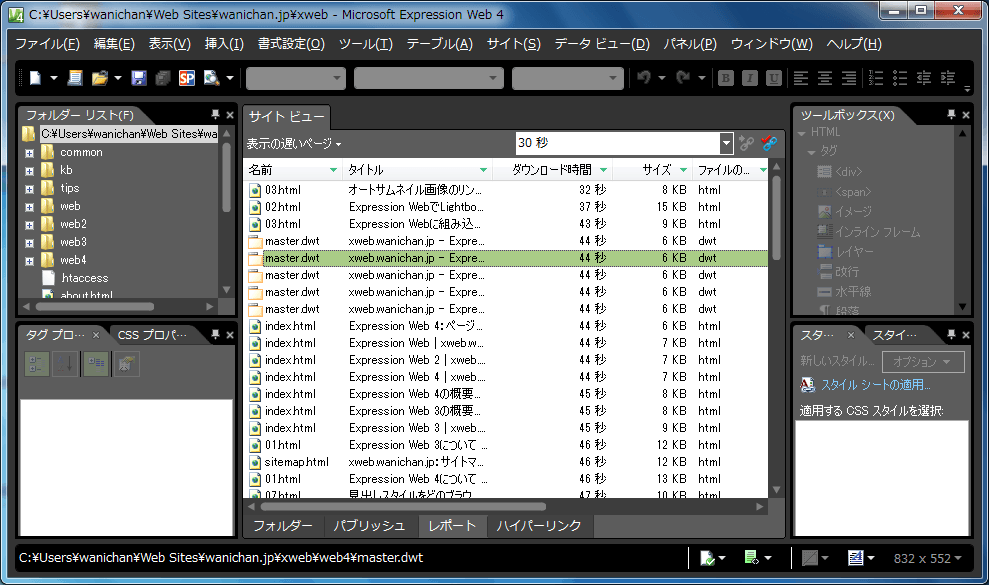The width and height of the screenshot is (989, 585).
Task: Close the フォルダー リスト panel
Action: pos(230,115)
